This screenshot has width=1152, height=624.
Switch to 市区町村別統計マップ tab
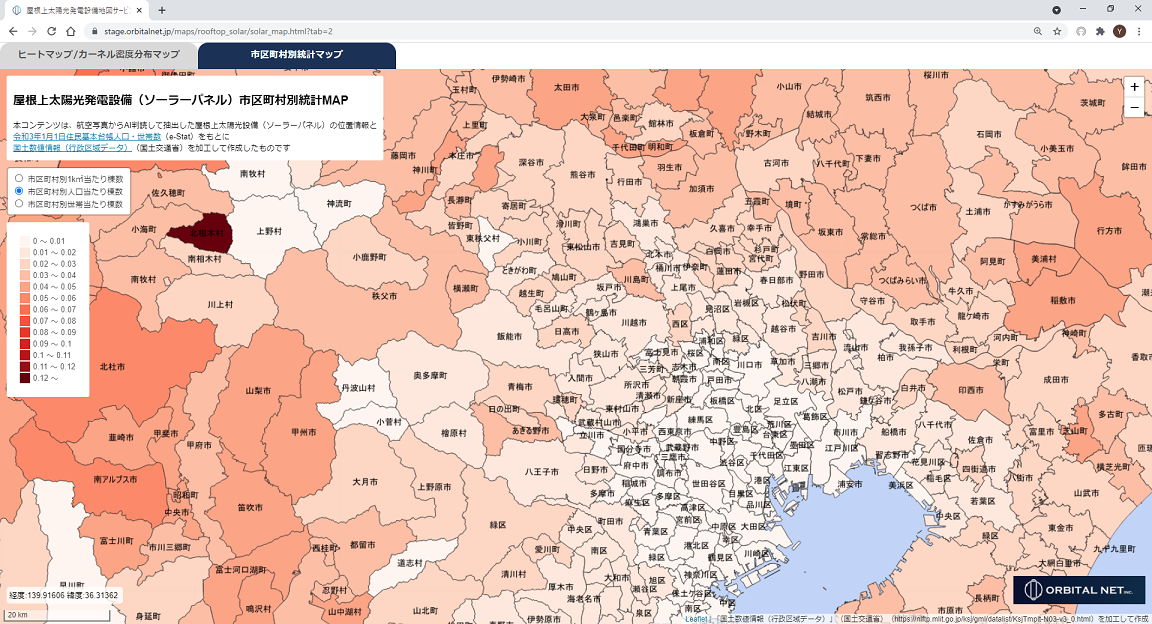[x=296, y=55]
